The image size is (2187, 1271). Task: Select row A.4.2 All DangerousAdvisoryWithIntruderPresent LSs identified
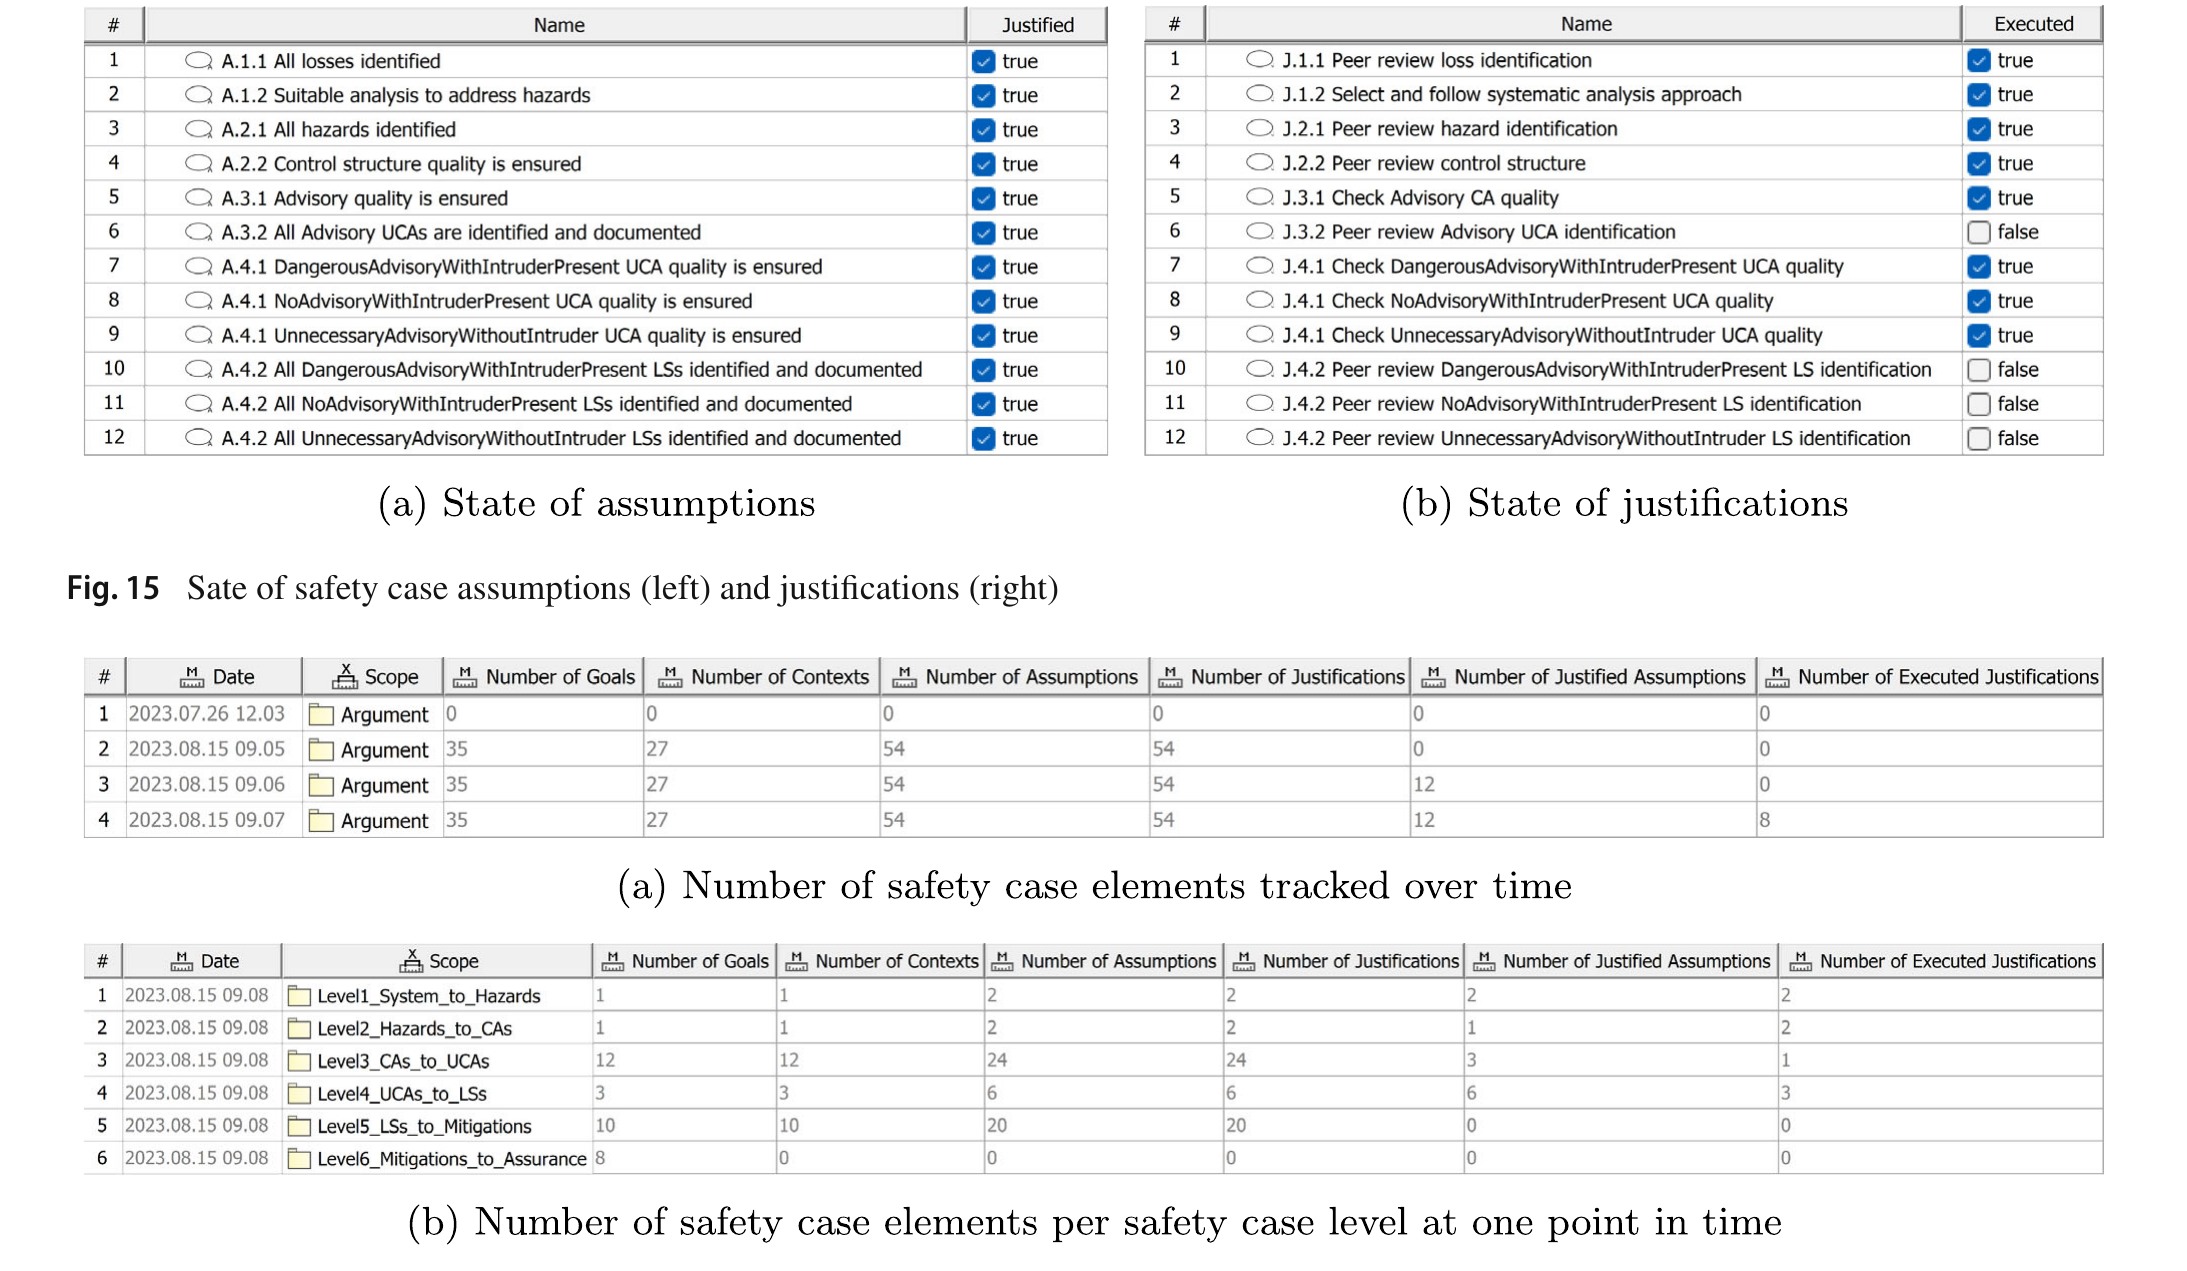click(596, 370)
